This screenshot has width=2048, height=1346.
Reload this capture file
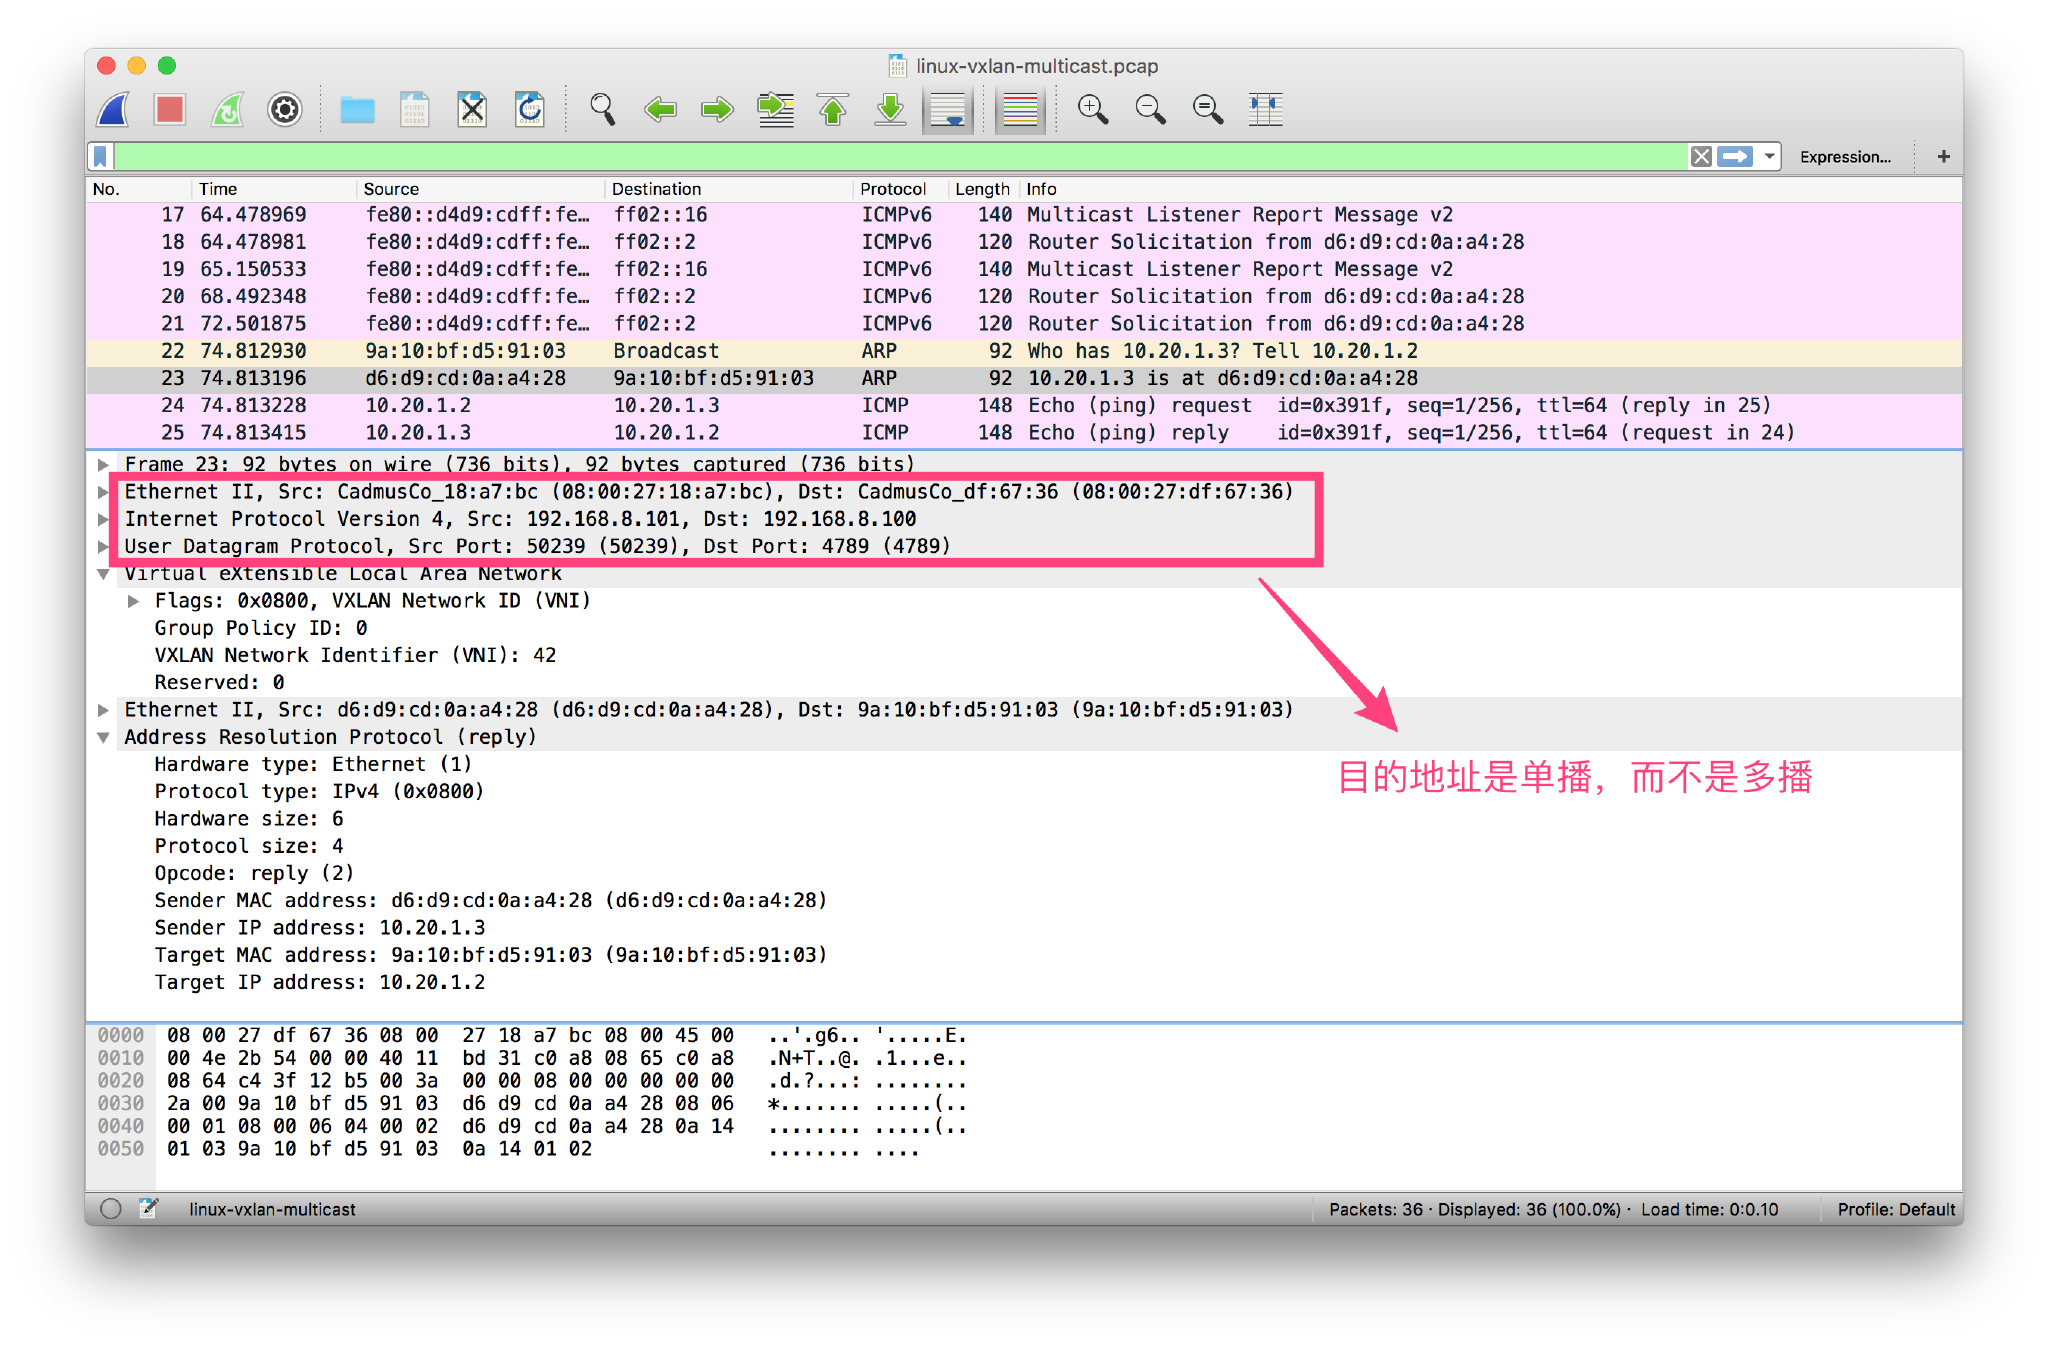(x=529, y=109)
